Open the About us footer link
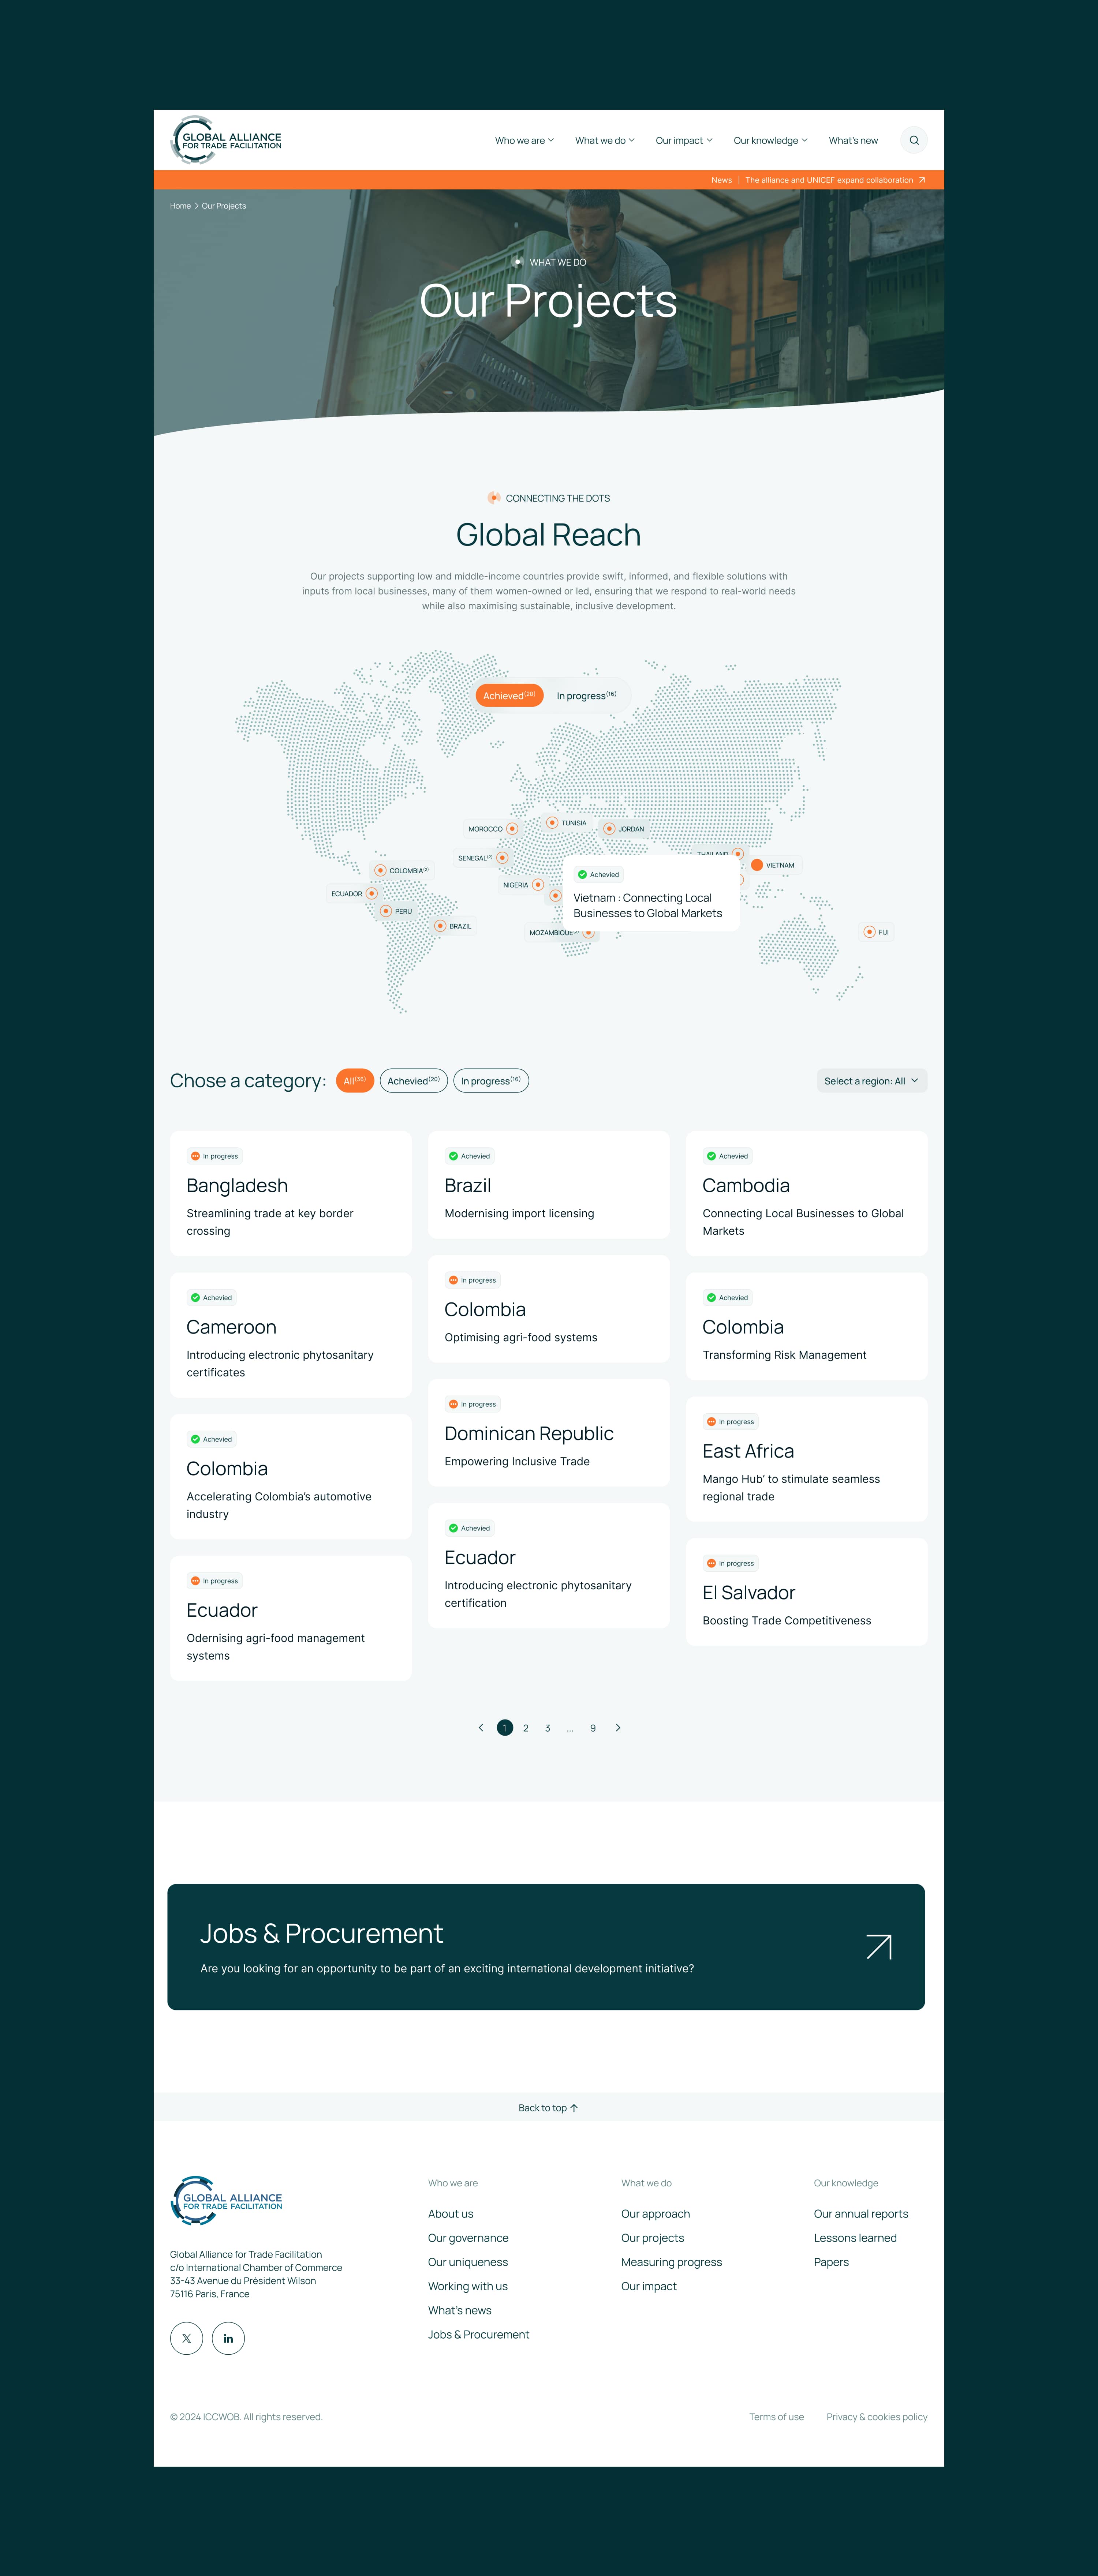 click(451, 2214)
